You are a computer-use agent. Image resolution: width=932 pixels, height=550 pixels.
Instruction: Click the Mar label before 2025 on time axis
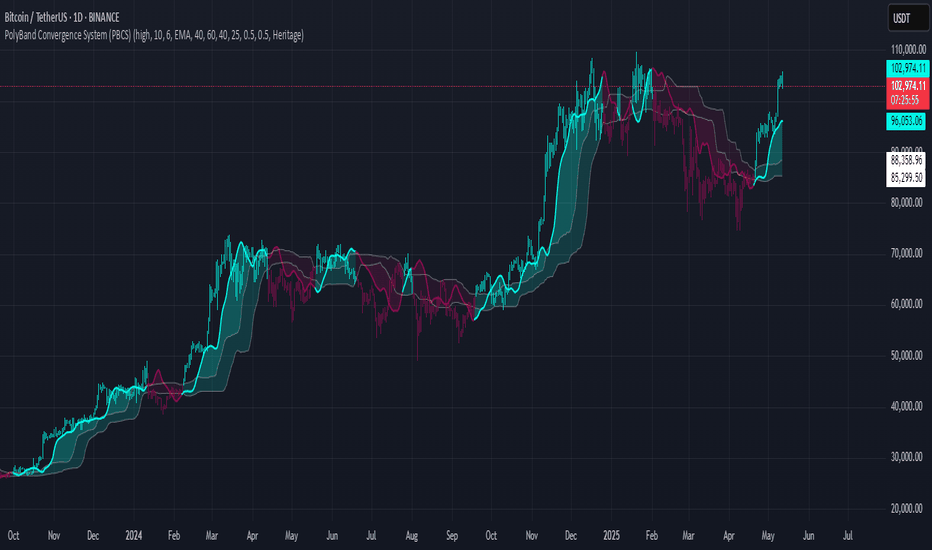(212, 536)
